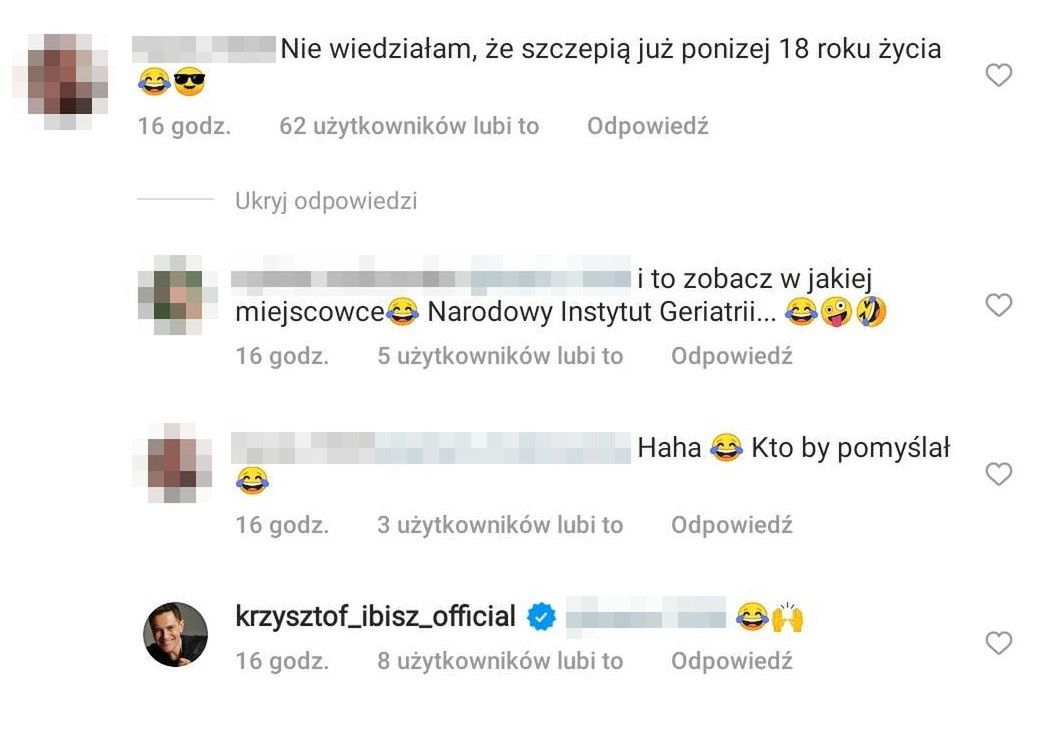Like the Narodowy Instytut Geriatrii reply
The image size is (1049, 733).
[x=998, y=305]
